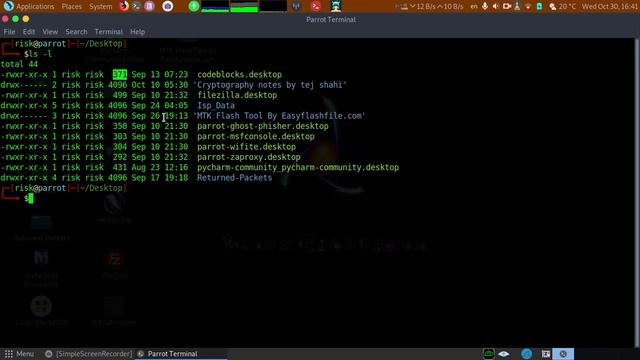This screenshot has height=360, width=640.
Task: Click the dark blank system monitor graph
Action: click(273, 6)
